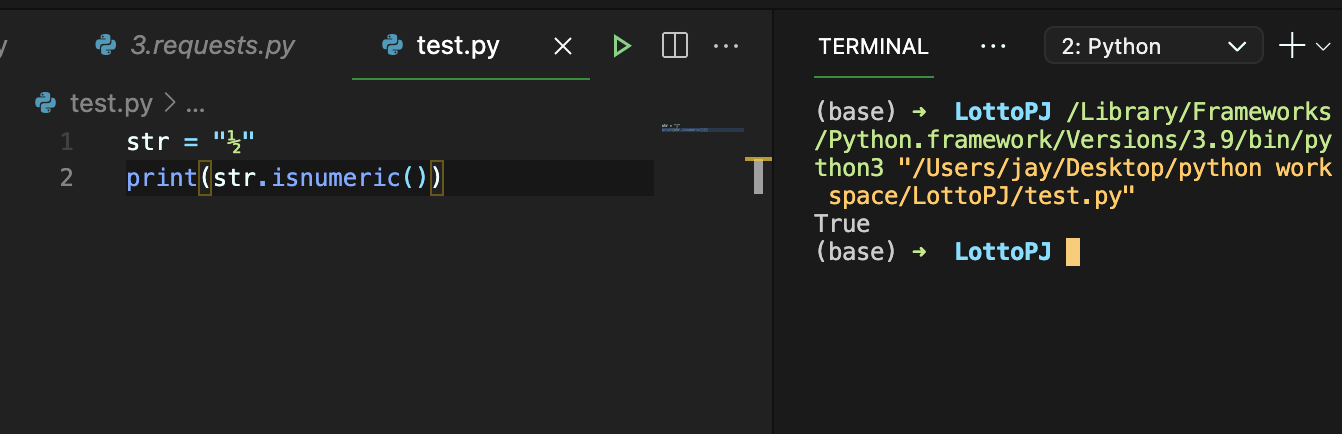Viewport: 1342px width, 434px height.
Task: Click test.py in the breadcrumb path
Action: tap(111, 103)
